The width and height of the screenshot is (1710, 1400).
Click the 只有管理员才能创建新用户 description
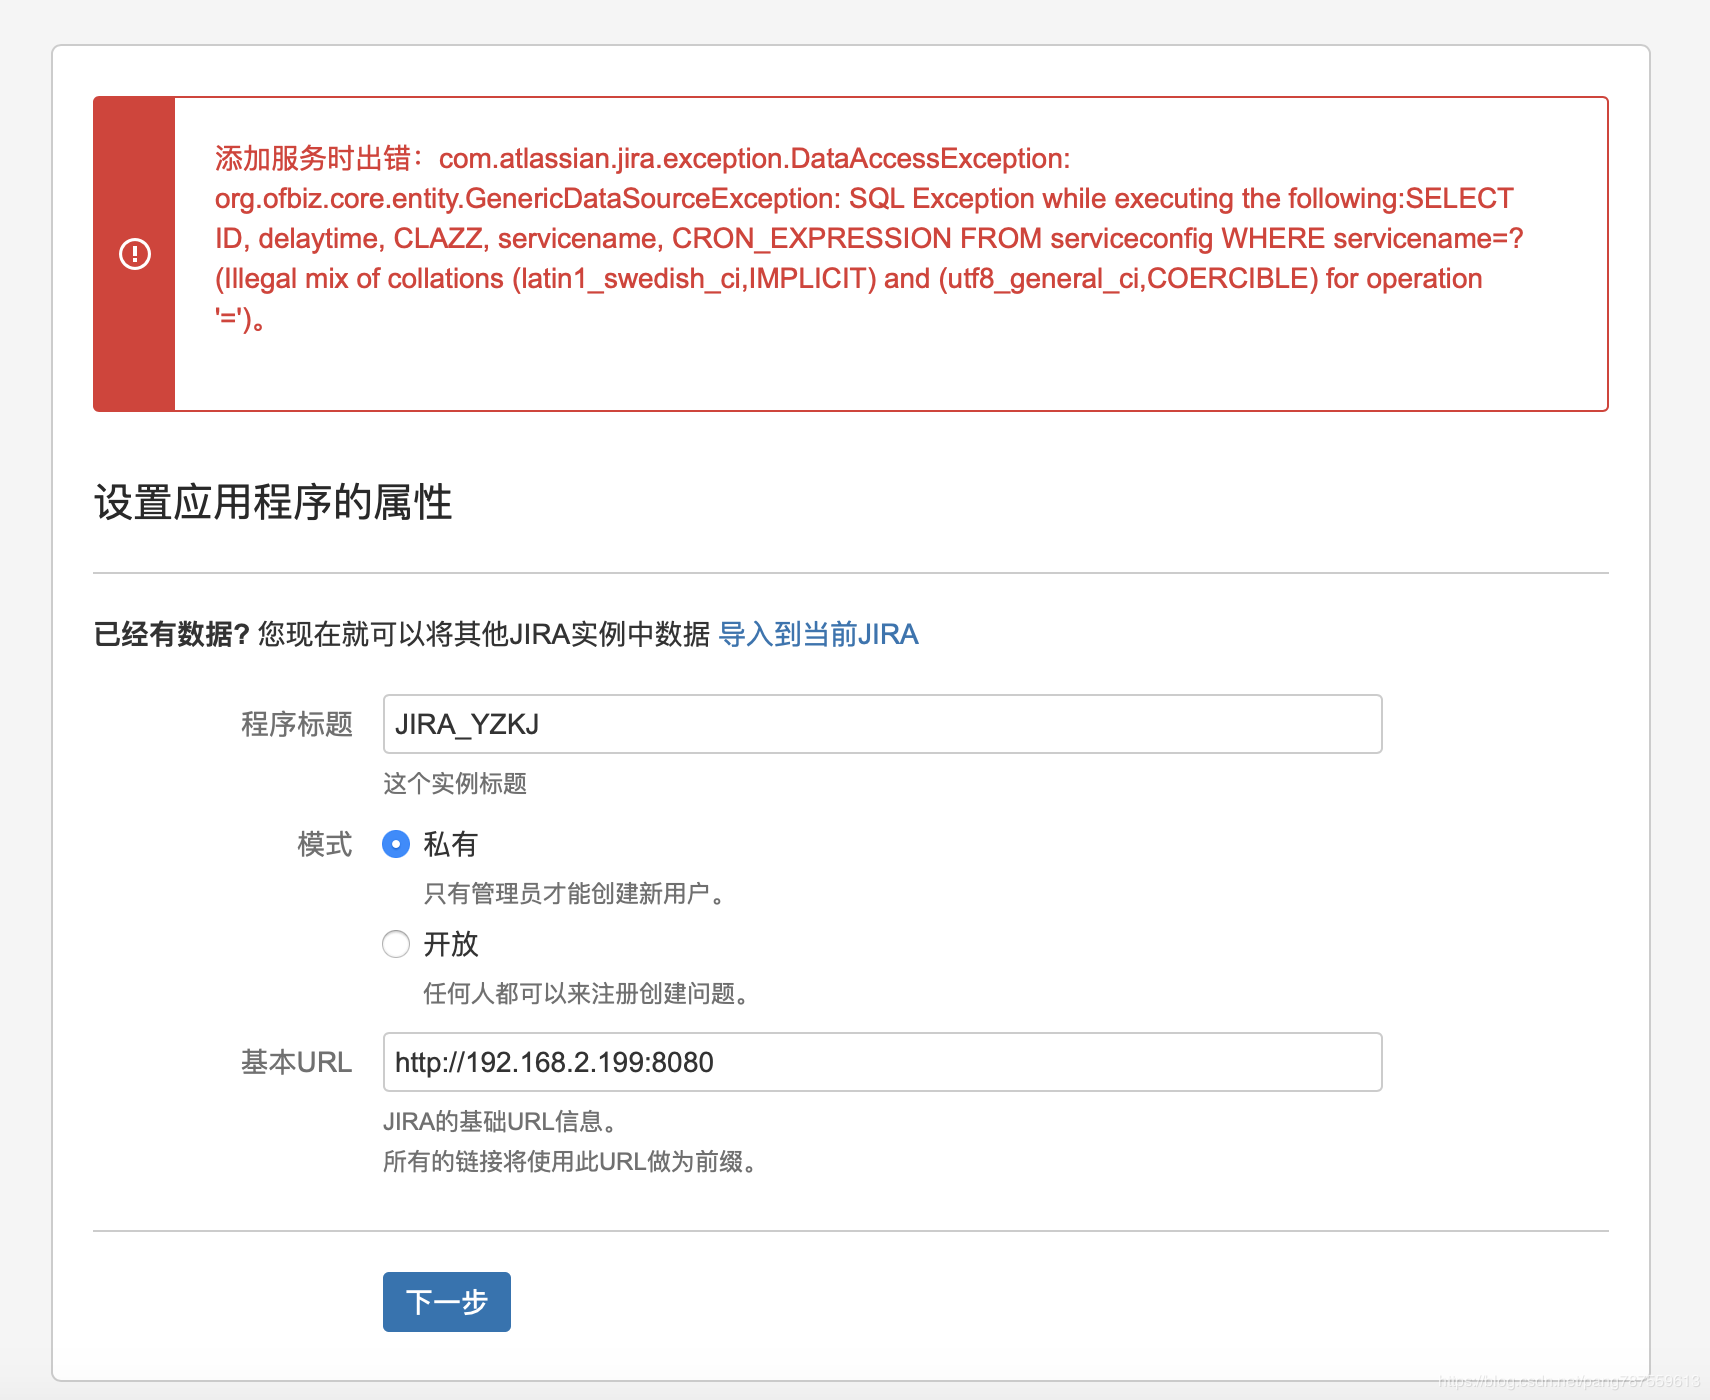point(573,893)
